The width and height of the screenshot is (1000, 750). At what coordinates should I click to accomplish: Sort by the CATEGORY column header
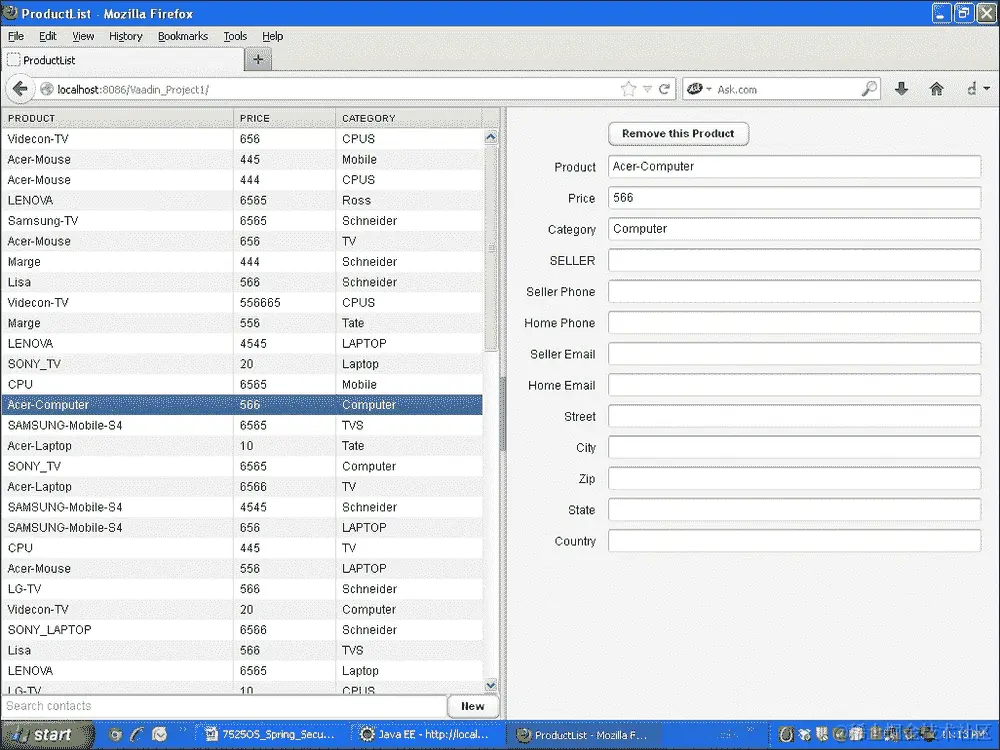pos(409,118)
